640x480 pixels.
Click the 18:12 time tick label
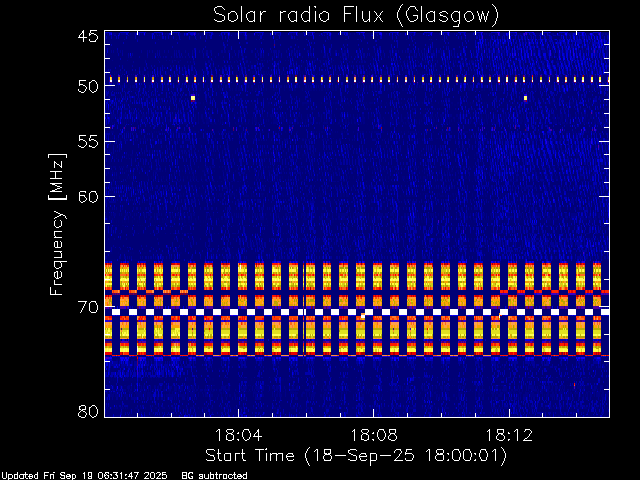(509, 435)
